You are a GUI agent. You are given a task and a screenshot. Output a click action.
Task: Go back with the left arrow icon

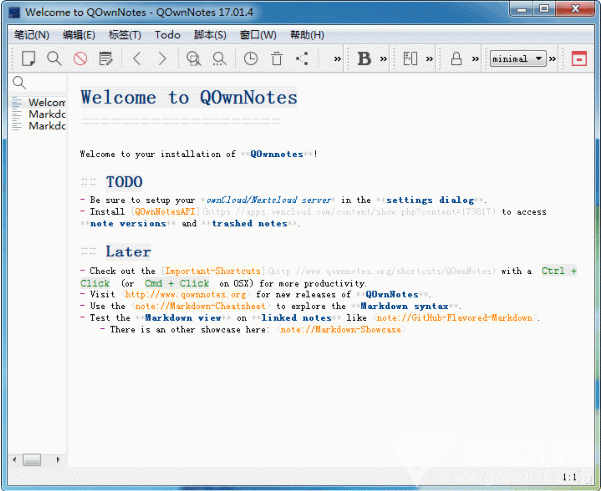tap(138, 59)
